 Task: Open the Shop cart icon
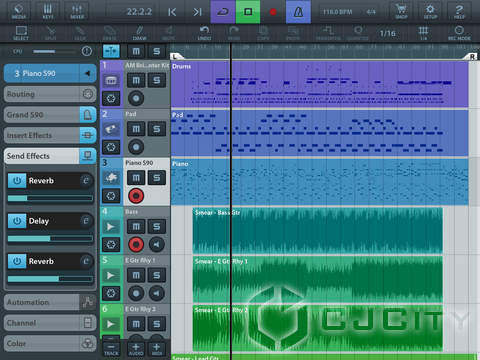click(x=401, y=11)
